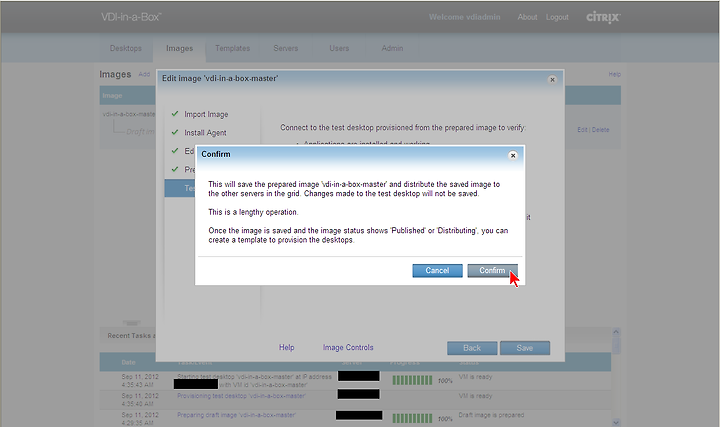Open Help link in Edit image dialog
Image resolution: width=720 pixels, height=427 pixels.
[x=287, y=348]
